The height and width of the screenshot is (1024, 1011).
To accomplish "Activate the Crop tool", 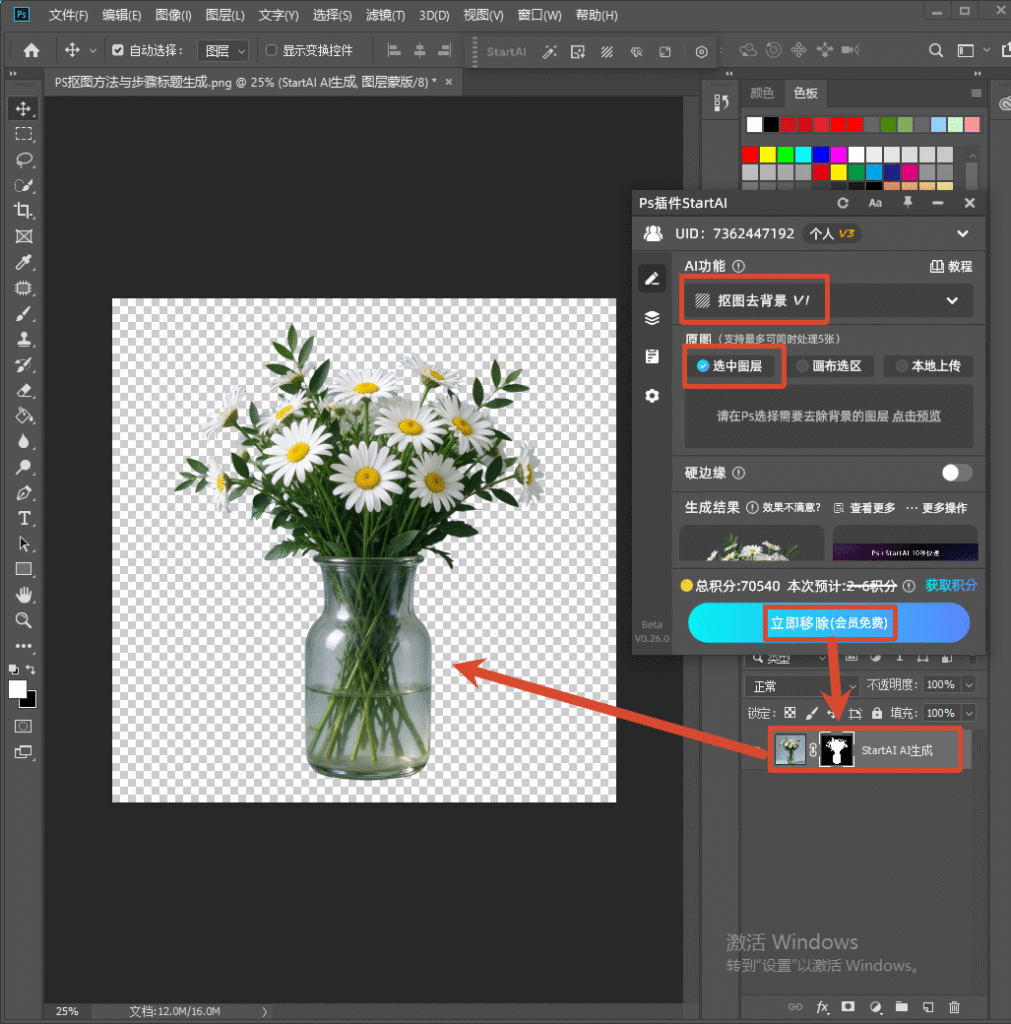I will point(24,210).
